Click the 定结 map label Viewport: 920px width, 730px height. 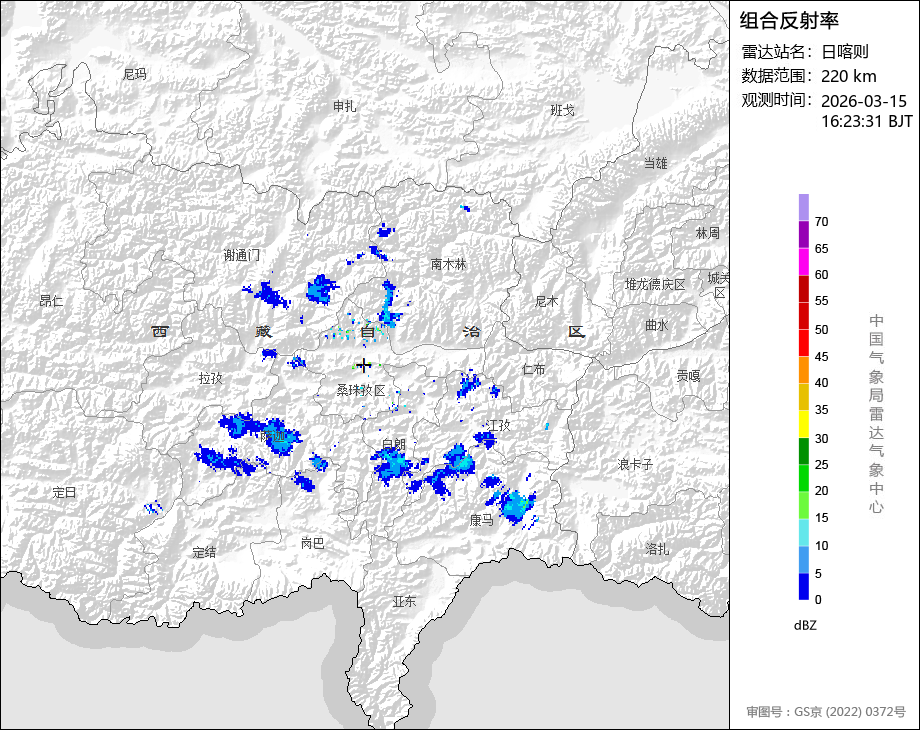204,552
